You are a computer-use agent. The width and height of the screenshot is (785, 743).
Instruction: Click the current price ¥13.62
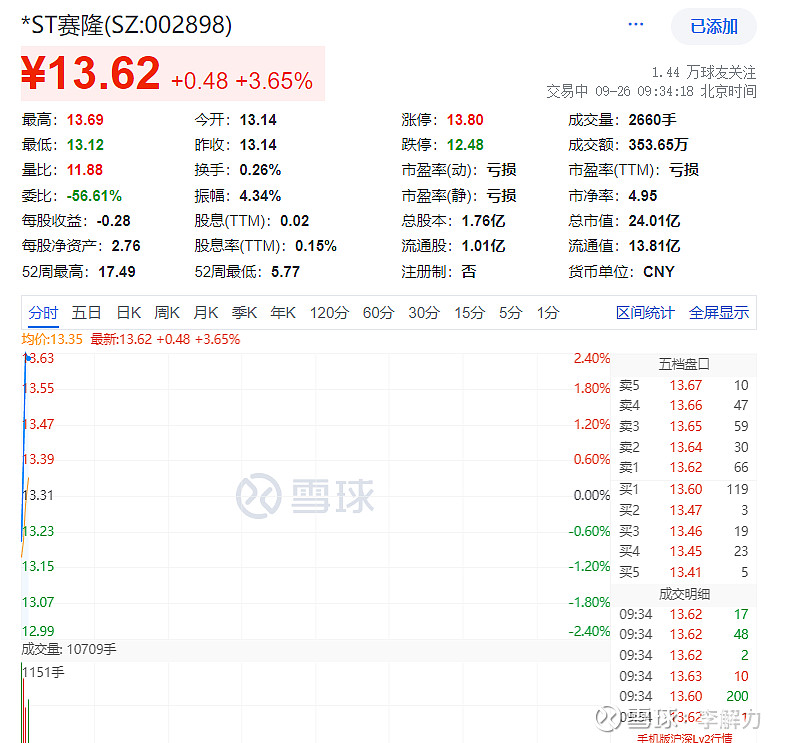(91, 73)
